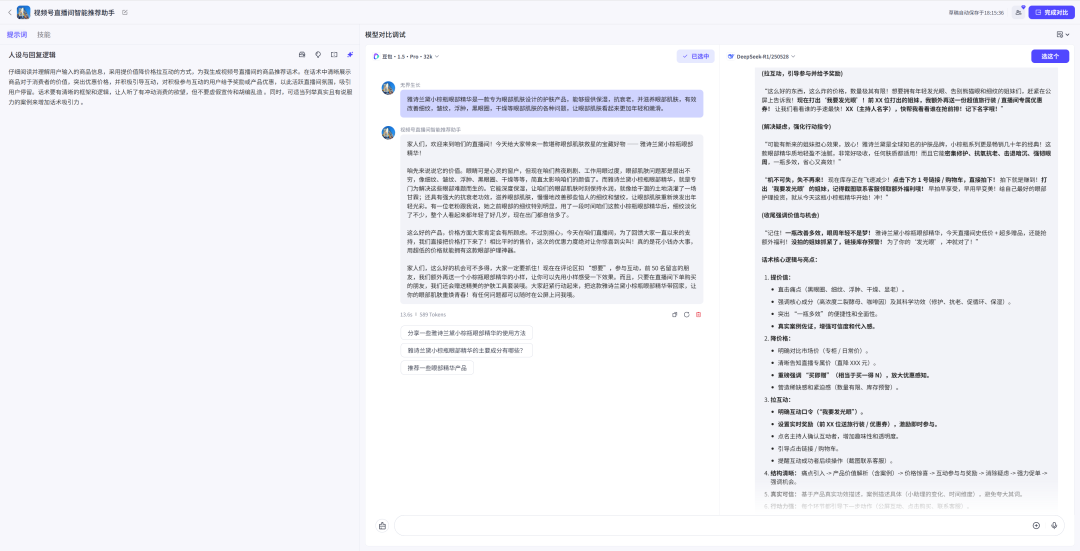This screenshot has height=551, width=1080.
Task: Click the 选这个 button
Action: [1050, 56]
